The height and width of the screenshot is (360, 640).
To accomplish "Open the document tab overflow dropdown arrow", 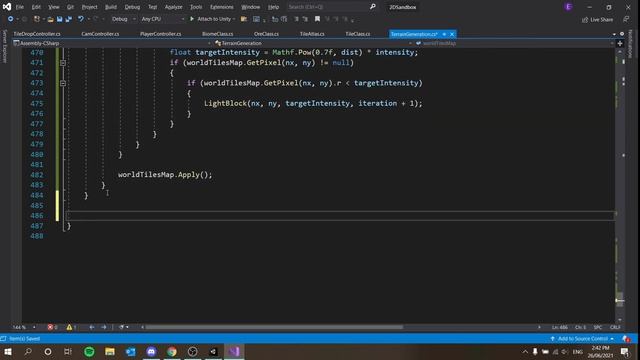I will coord(614,34).
